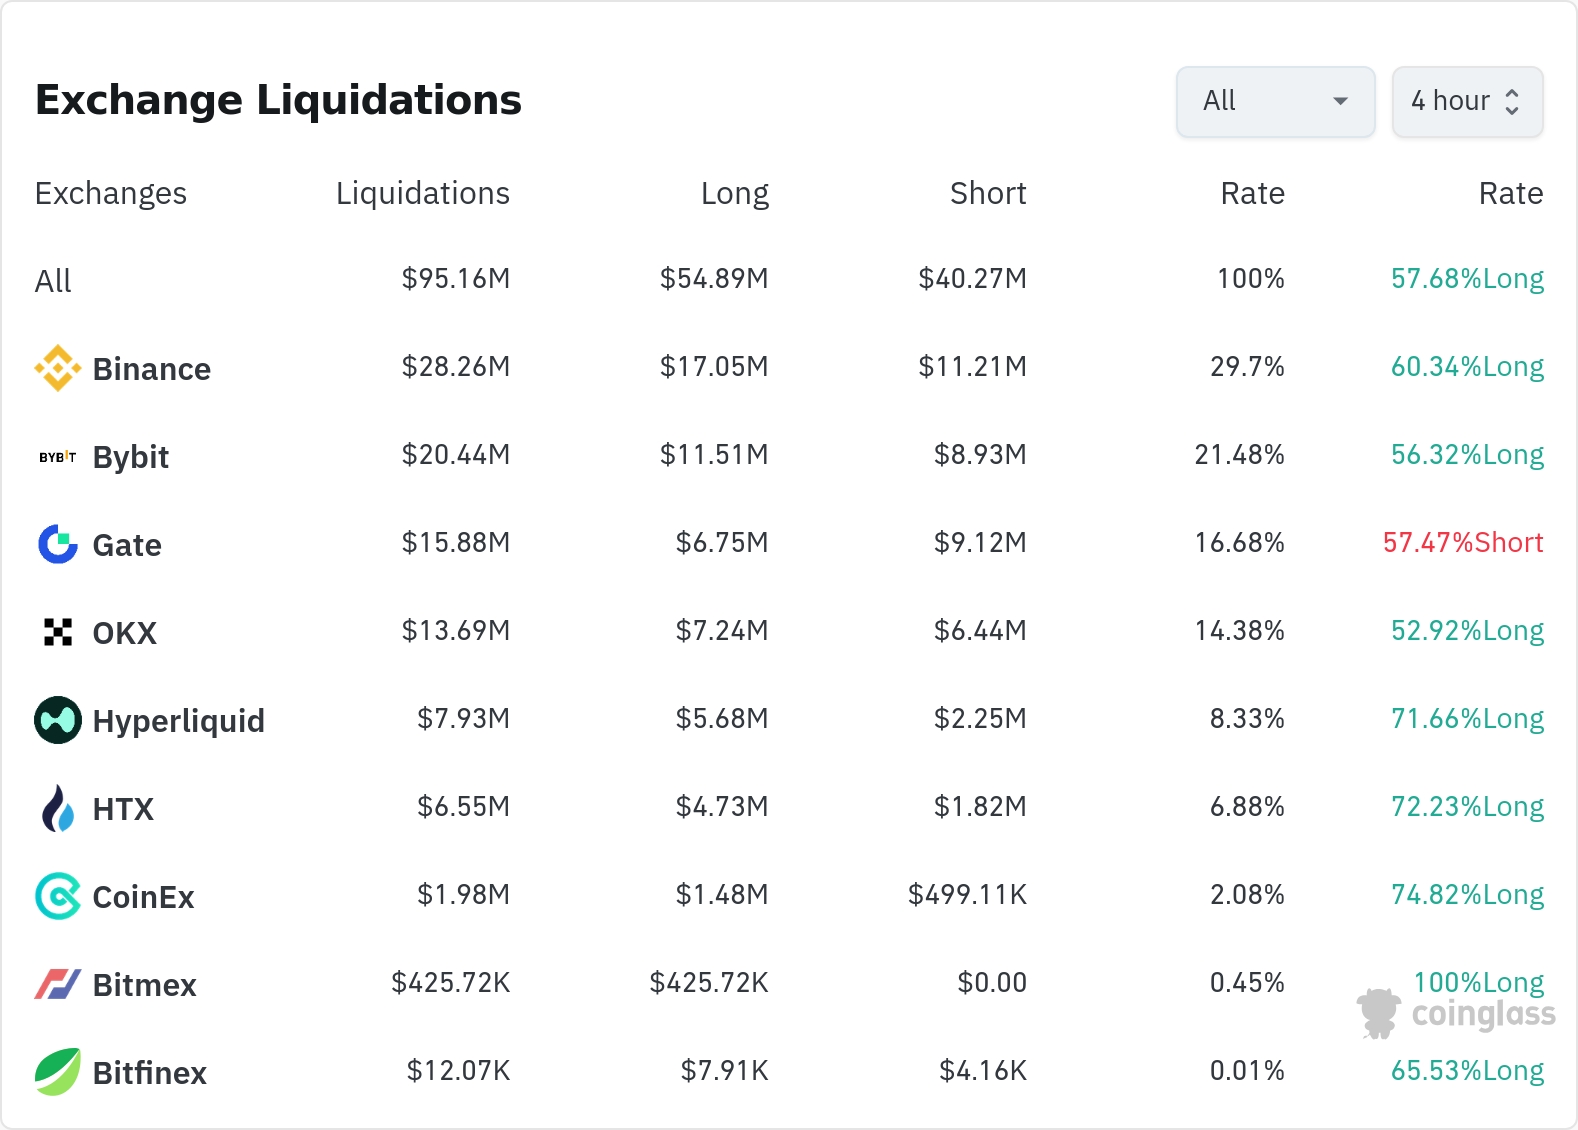Click the Bybit logo icon

[58, 457]
